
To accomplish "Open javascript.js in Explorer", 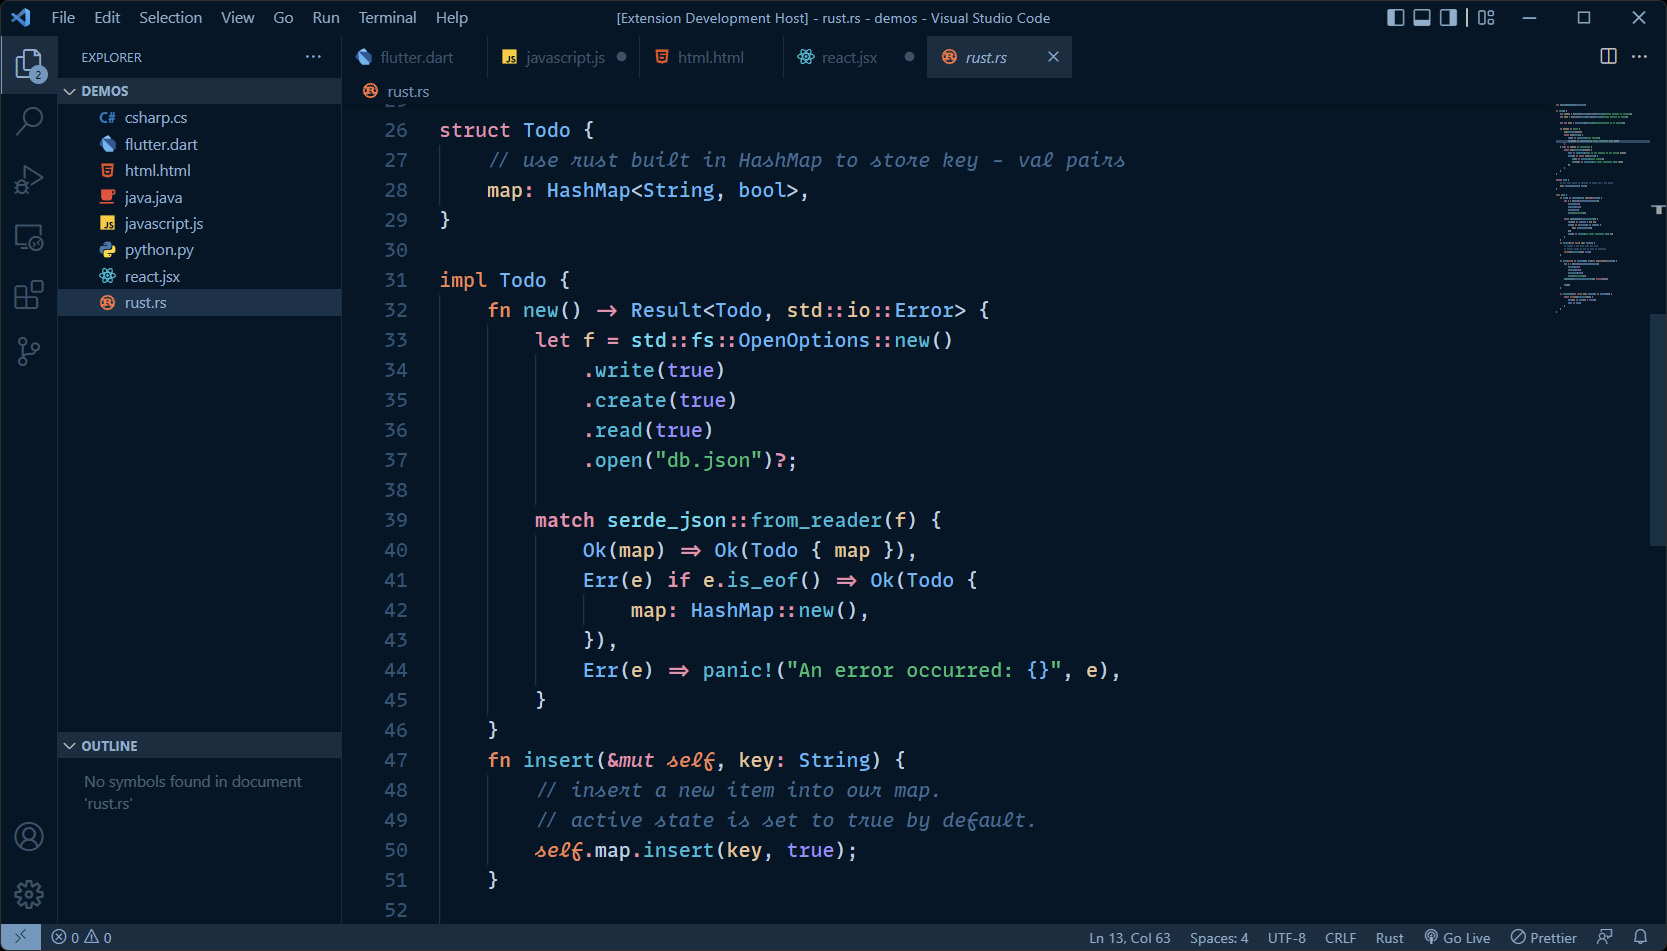I will (200, 224).
